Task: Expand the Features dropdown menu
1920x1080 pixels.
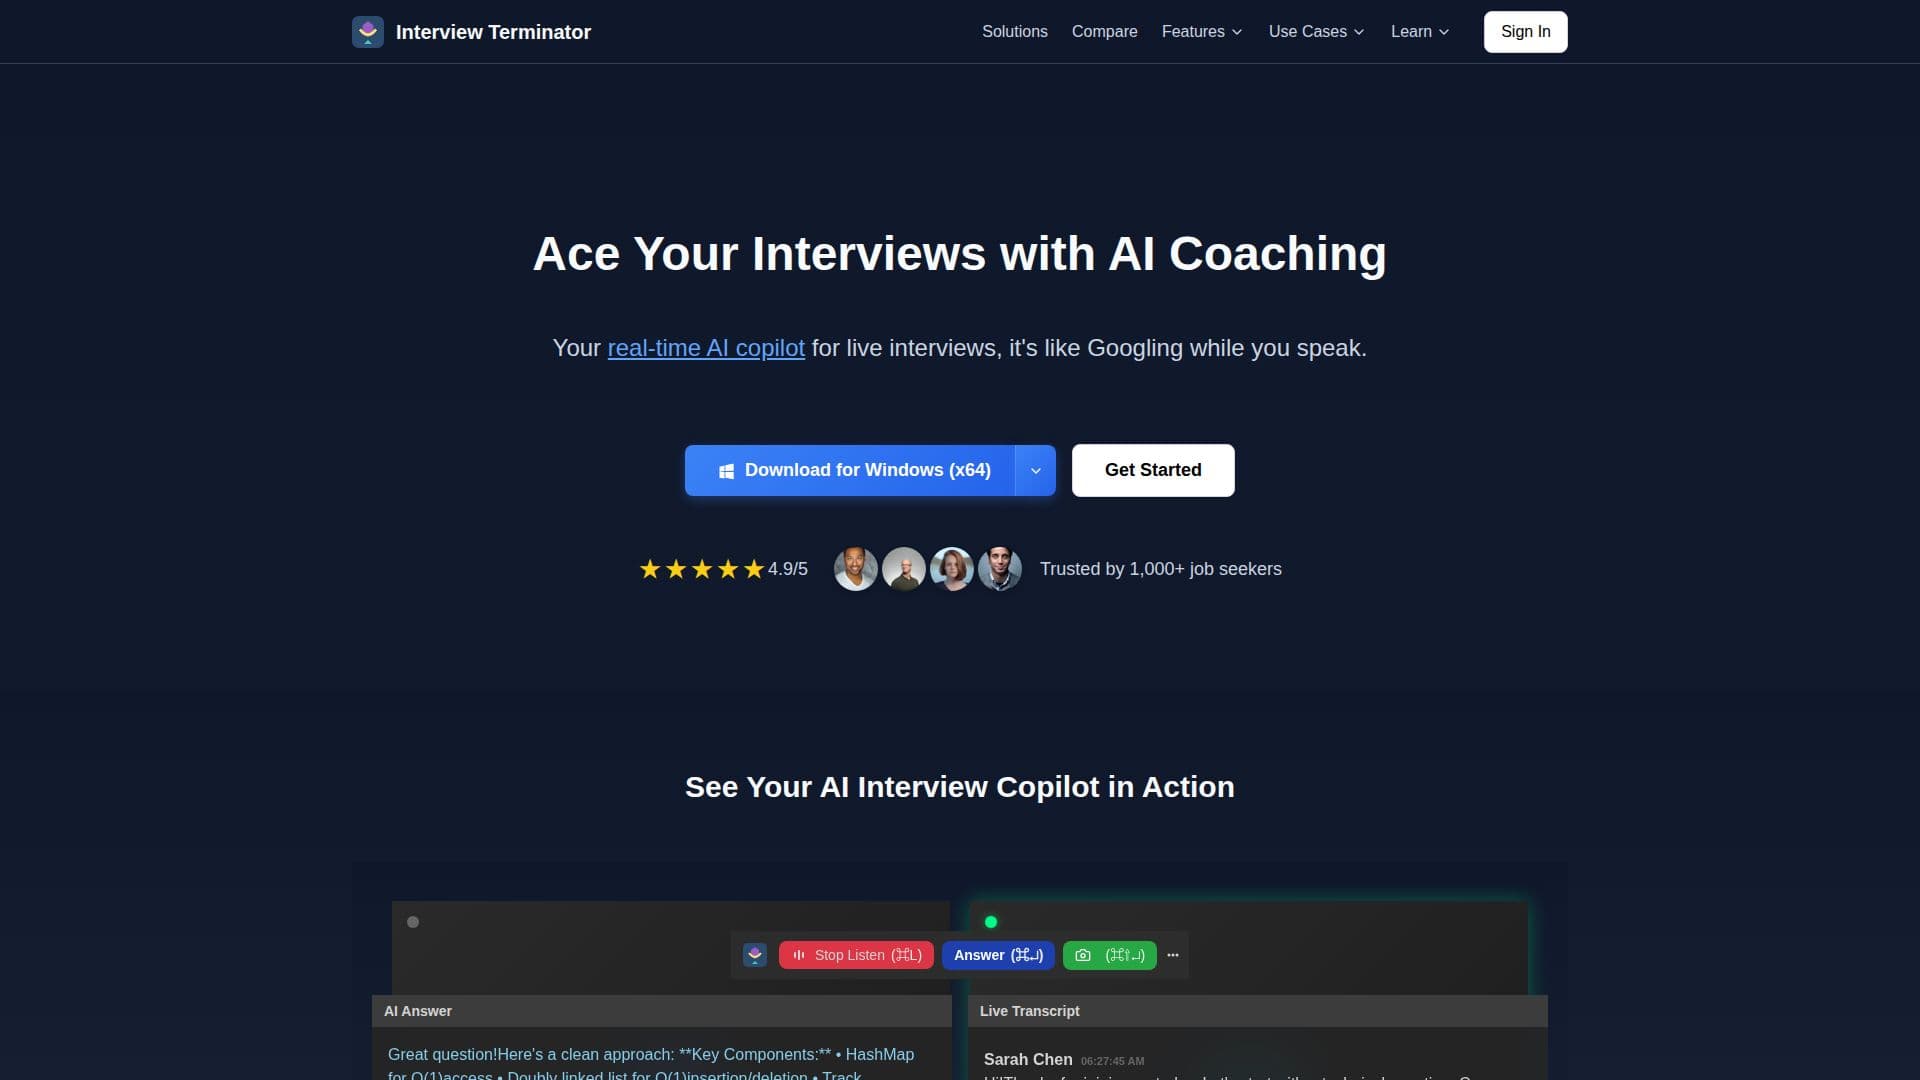Action: 1202,32
